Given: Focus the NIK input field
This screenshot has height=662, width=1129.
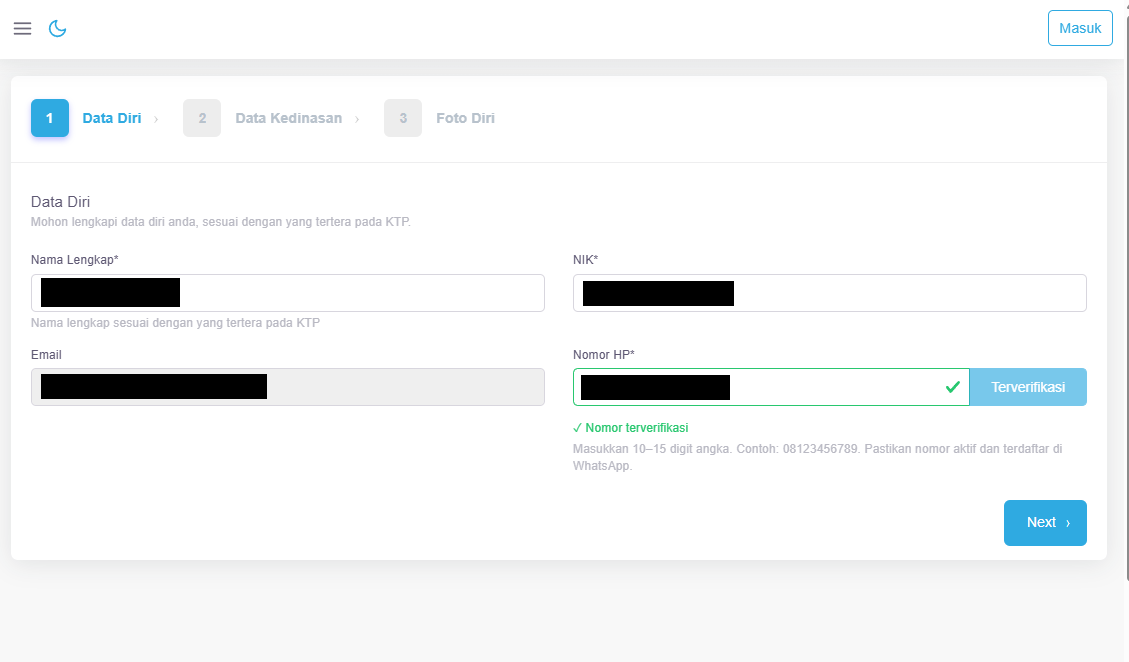Looking at the screenshot, I should click(829, 293).
